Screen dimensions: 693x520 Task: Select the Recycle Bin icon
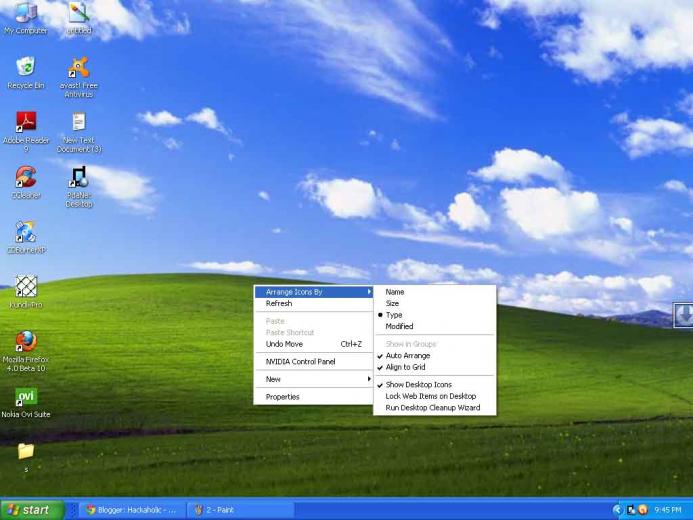click(26, 73)
